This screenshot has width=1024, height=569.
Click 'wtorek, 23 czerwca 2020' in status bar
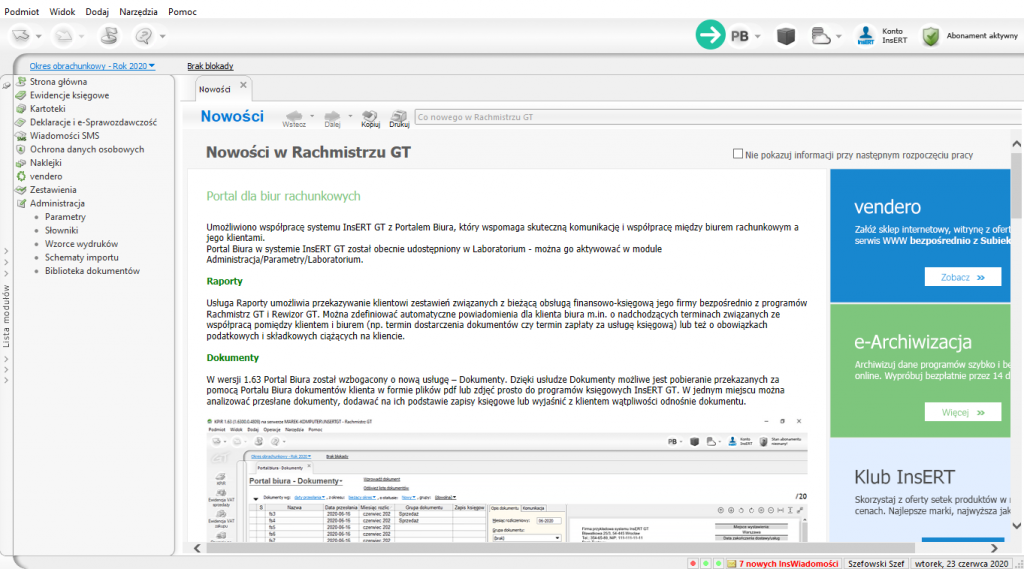[961, 564]
